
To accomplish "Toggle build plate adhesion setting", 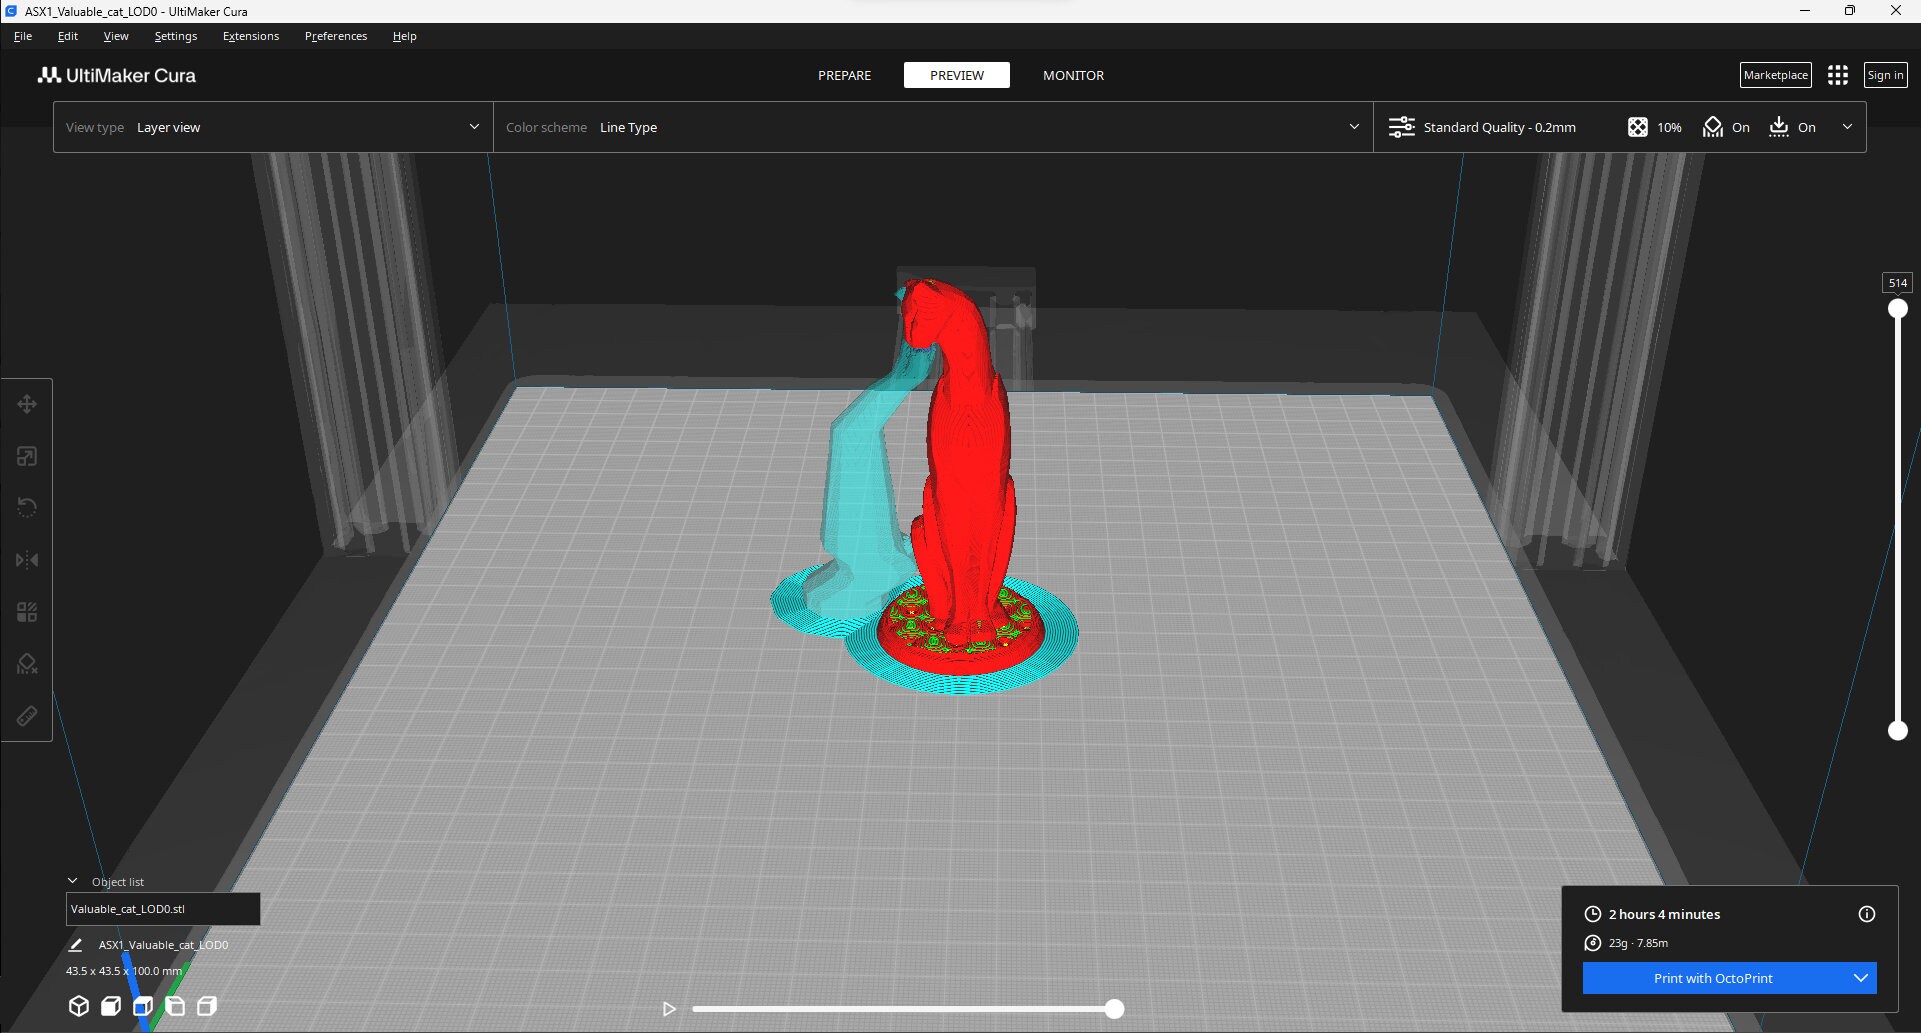I will click(x=1793, y=127).
